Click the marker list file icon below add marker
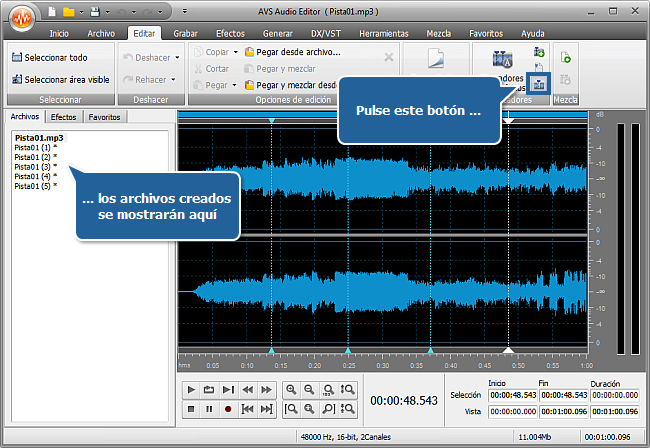 coord(538,67)
